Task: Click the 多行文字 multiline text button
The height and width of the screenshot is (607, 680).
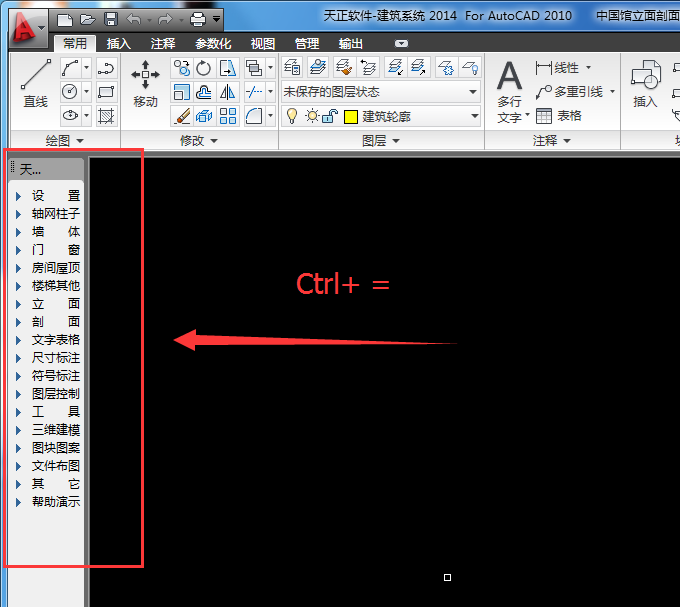Action: [x=512, y=92]
